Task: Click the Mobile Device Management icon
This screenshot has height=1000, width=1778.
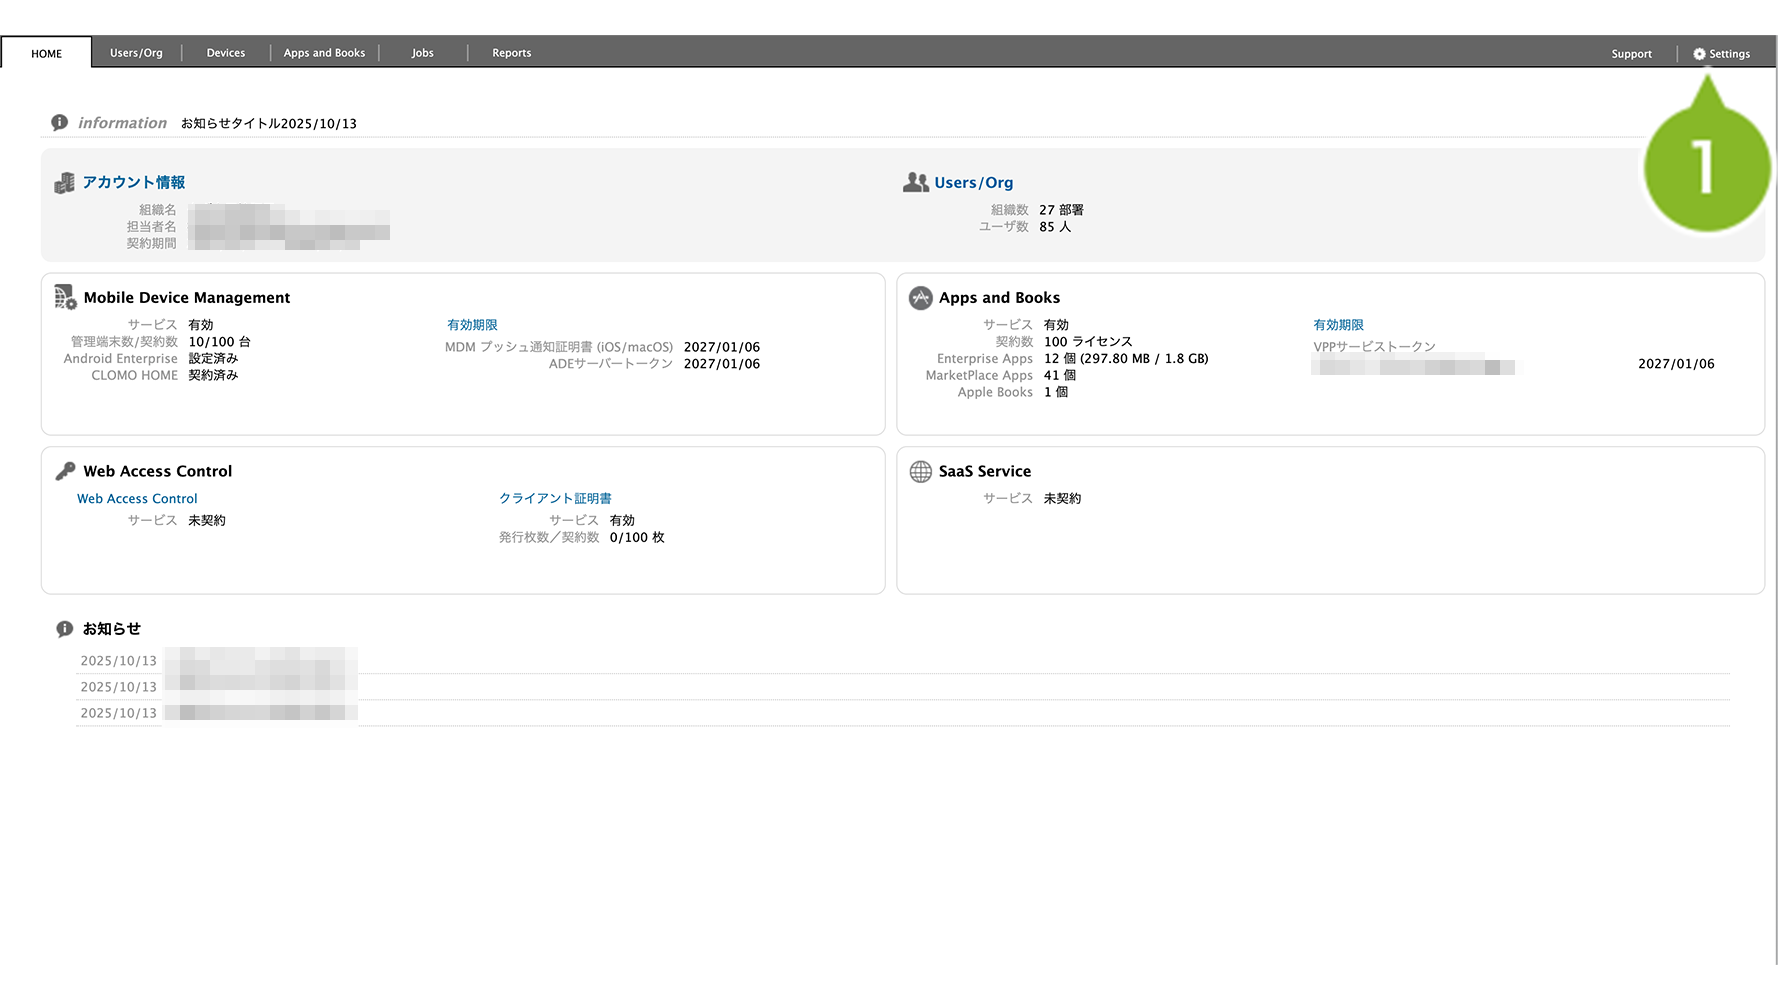Action: 65,298
